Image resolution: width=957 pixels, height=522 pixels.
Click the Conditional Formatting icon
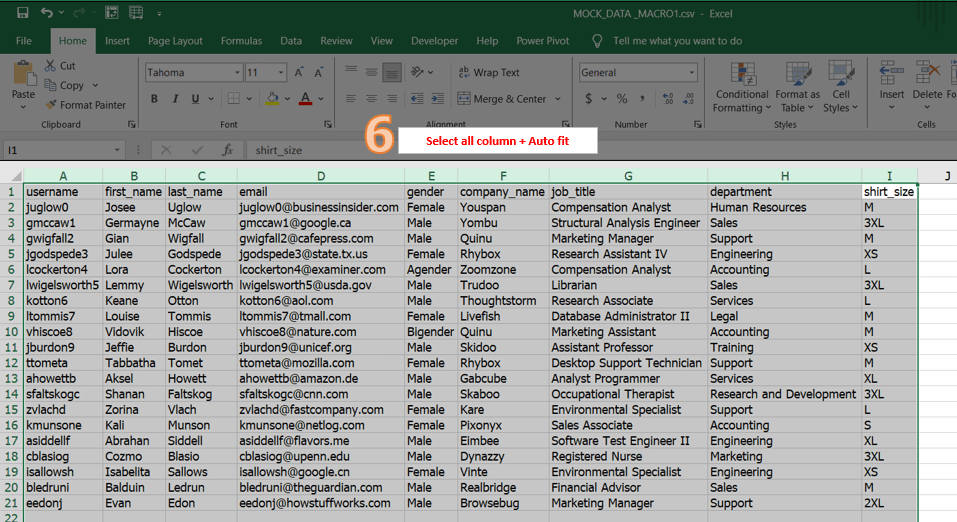[742, 75]
